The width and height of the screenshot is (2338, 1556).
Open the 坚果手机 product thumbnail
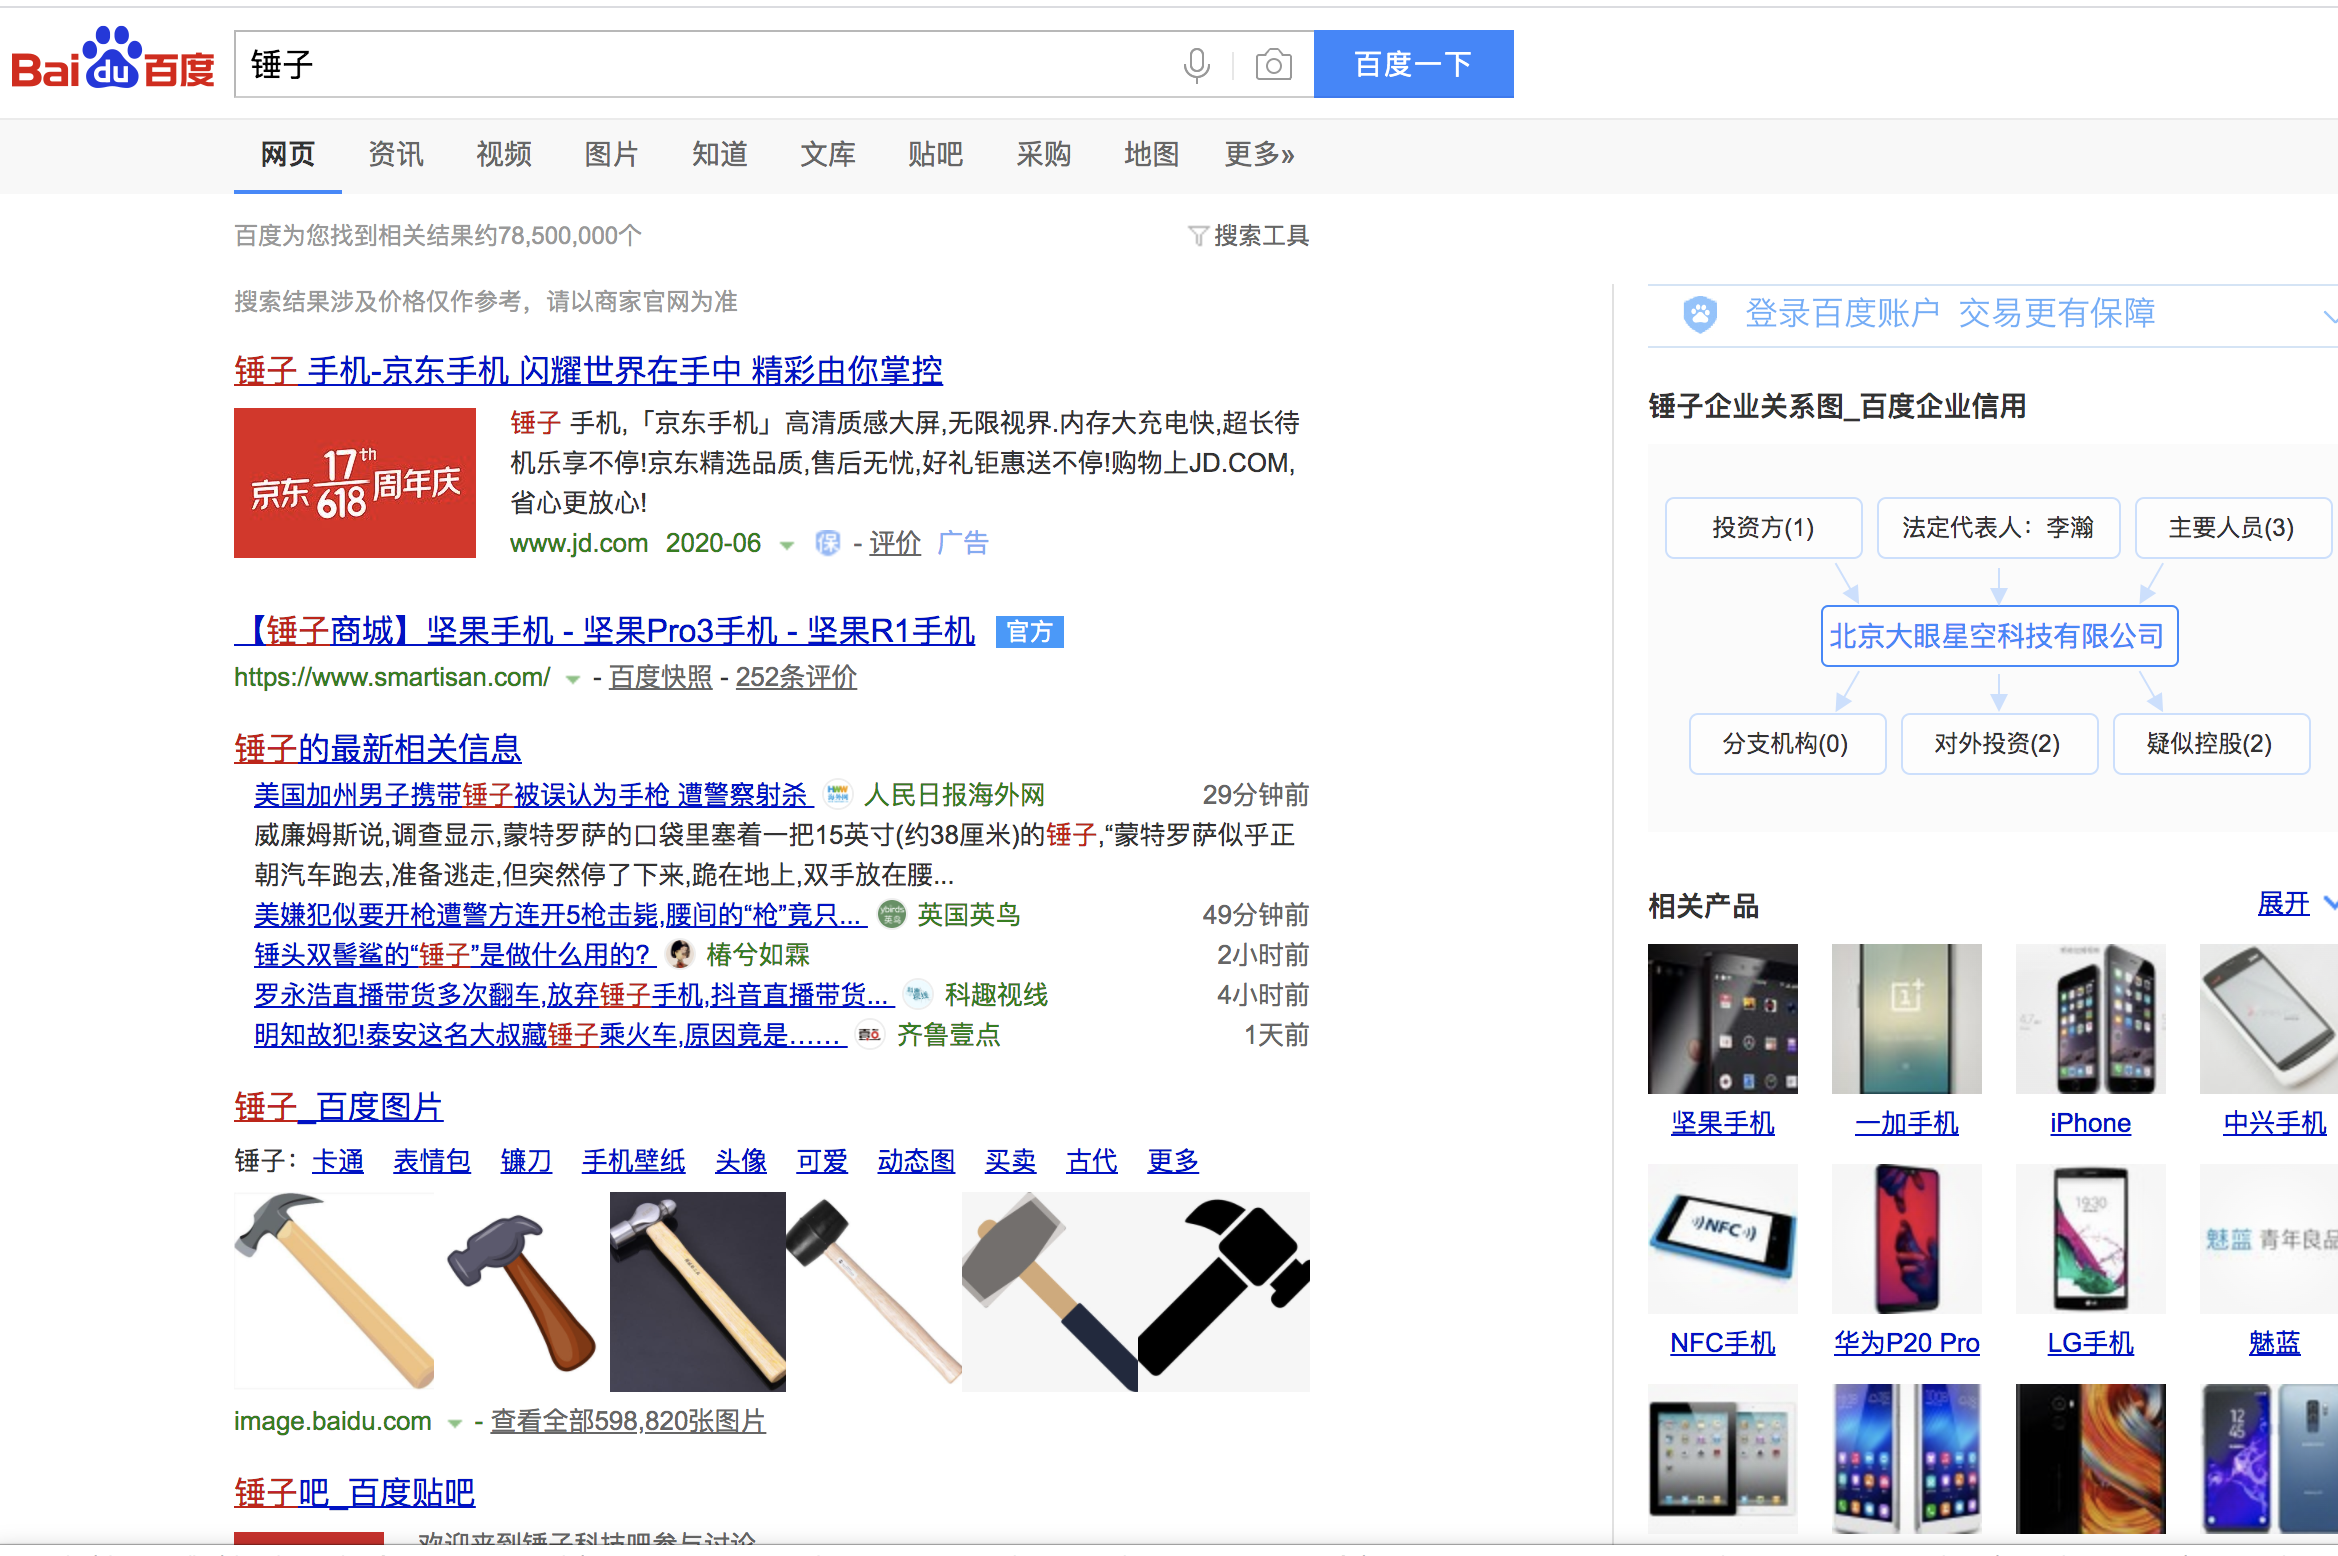click(1722, 1019)
